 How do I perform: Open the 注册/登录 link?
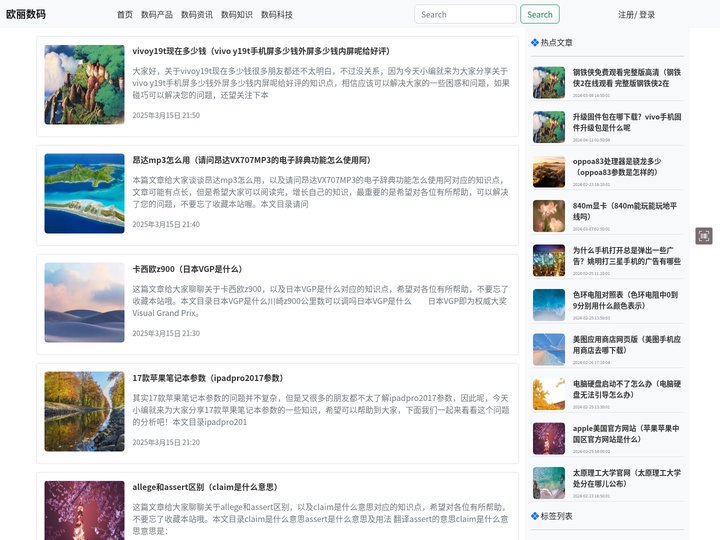click(636, 15)
